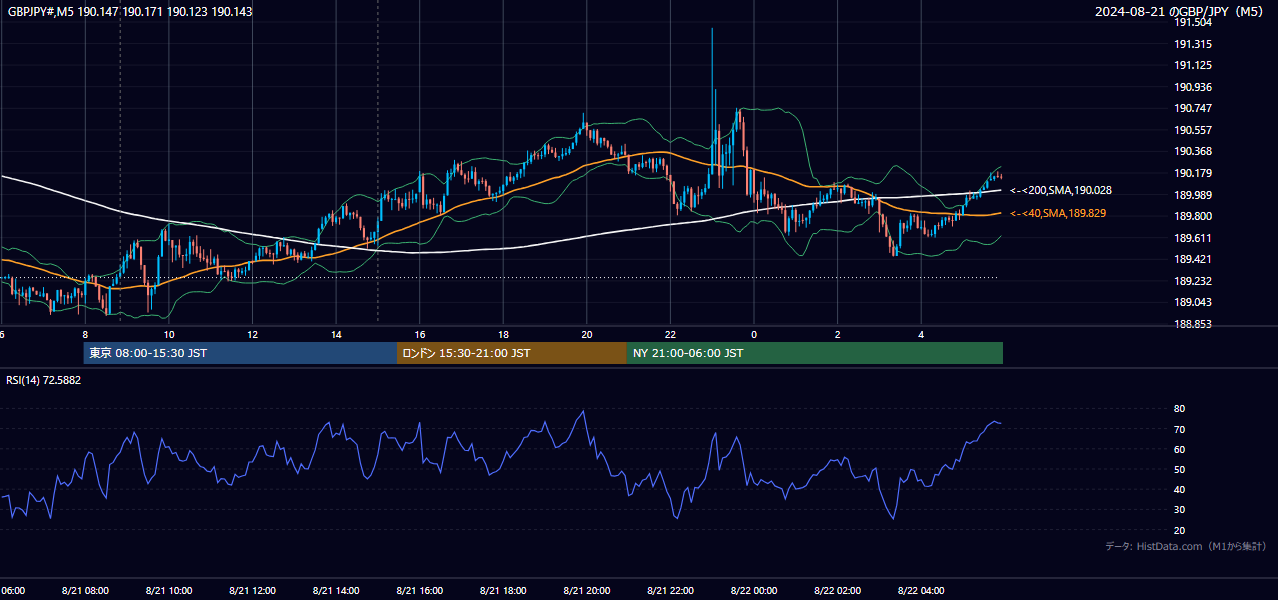Click the 8/22 00:00 time label
This screenshot has height=600, width=1278.
pos(754,590)
